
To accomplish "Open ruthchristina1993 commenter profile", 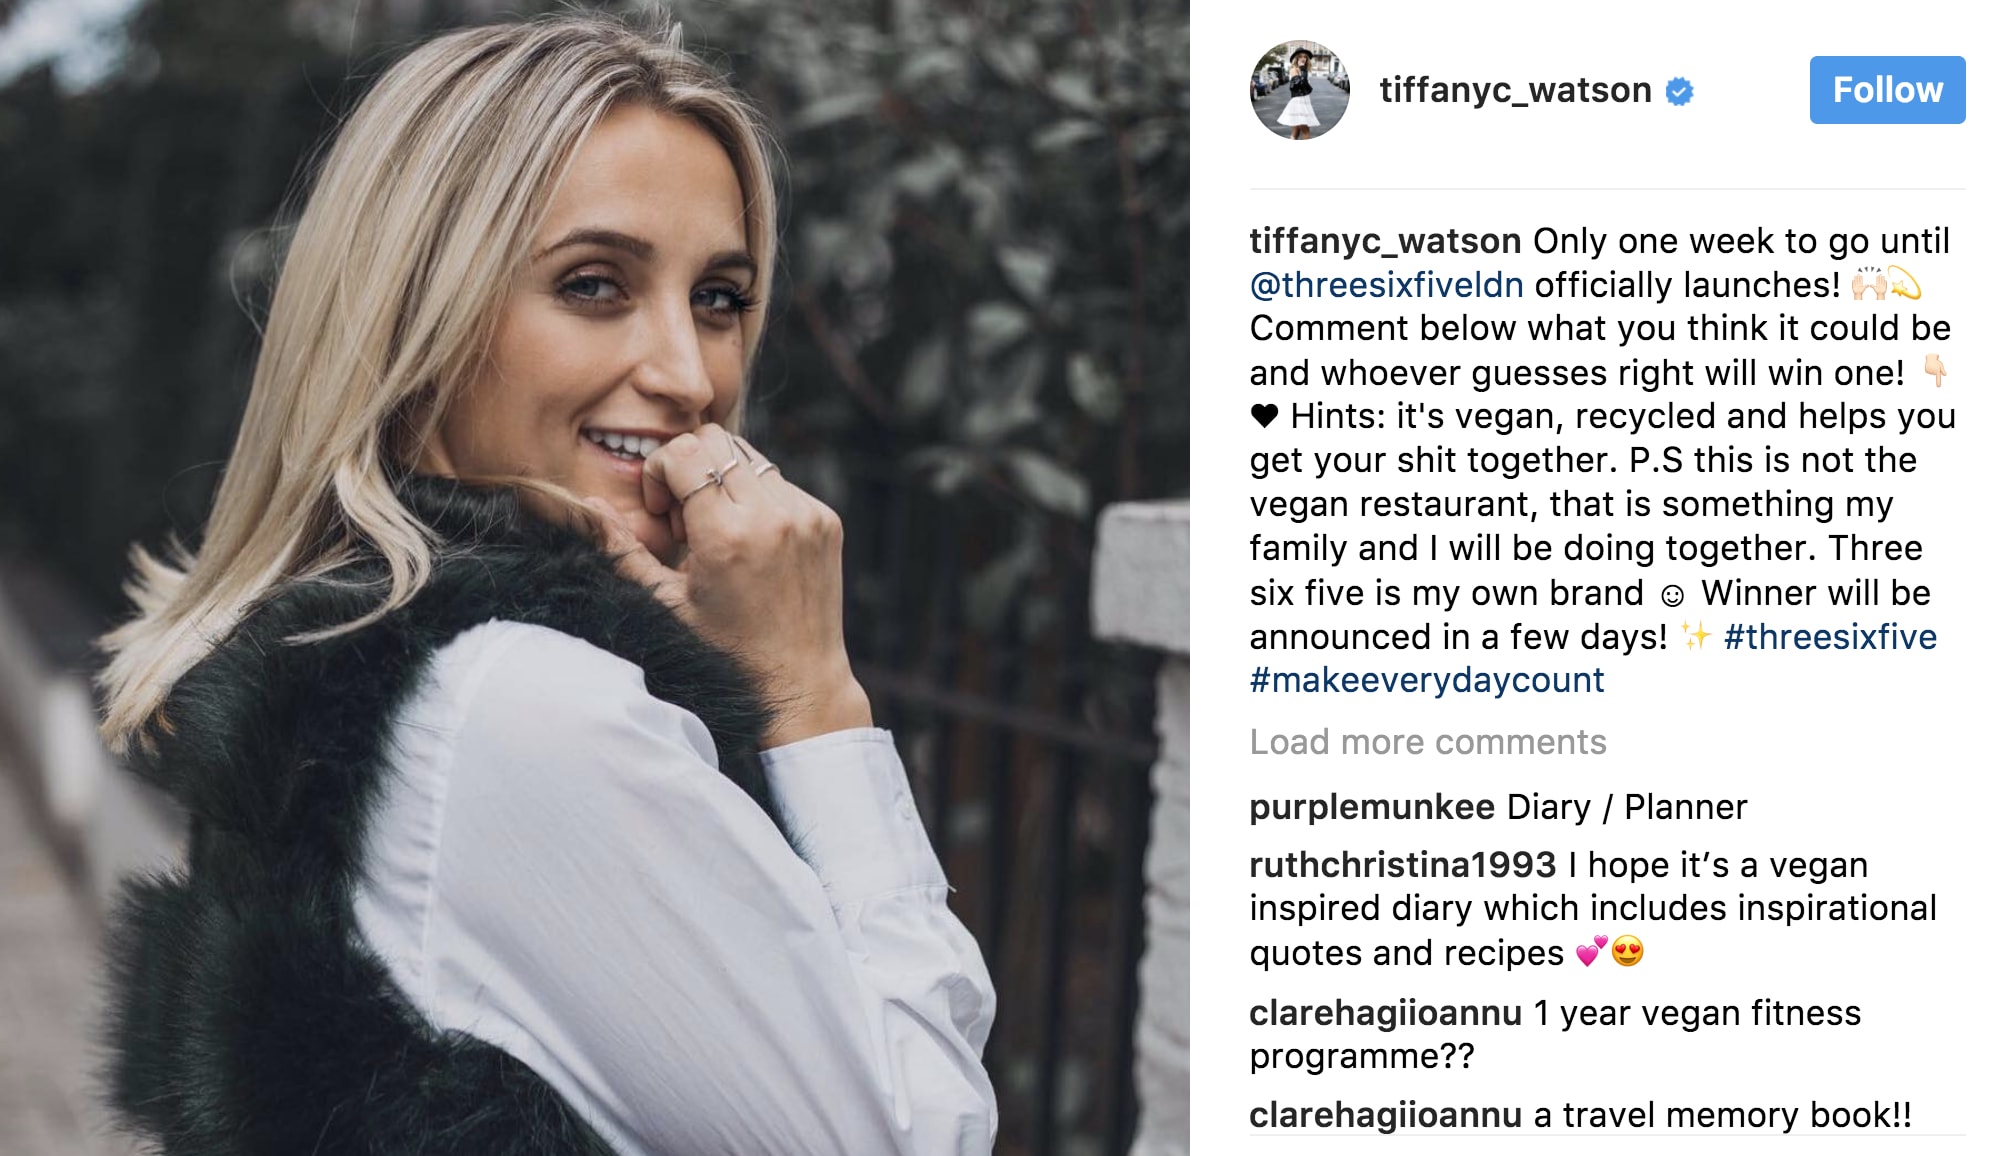I will (x=1403, y=865).
